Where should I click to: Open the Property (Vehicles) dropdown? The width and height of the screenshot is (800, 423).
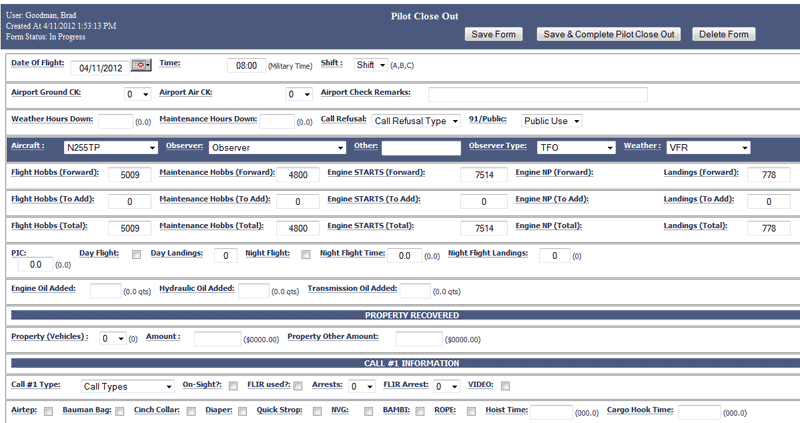click(x=112, y=338)
